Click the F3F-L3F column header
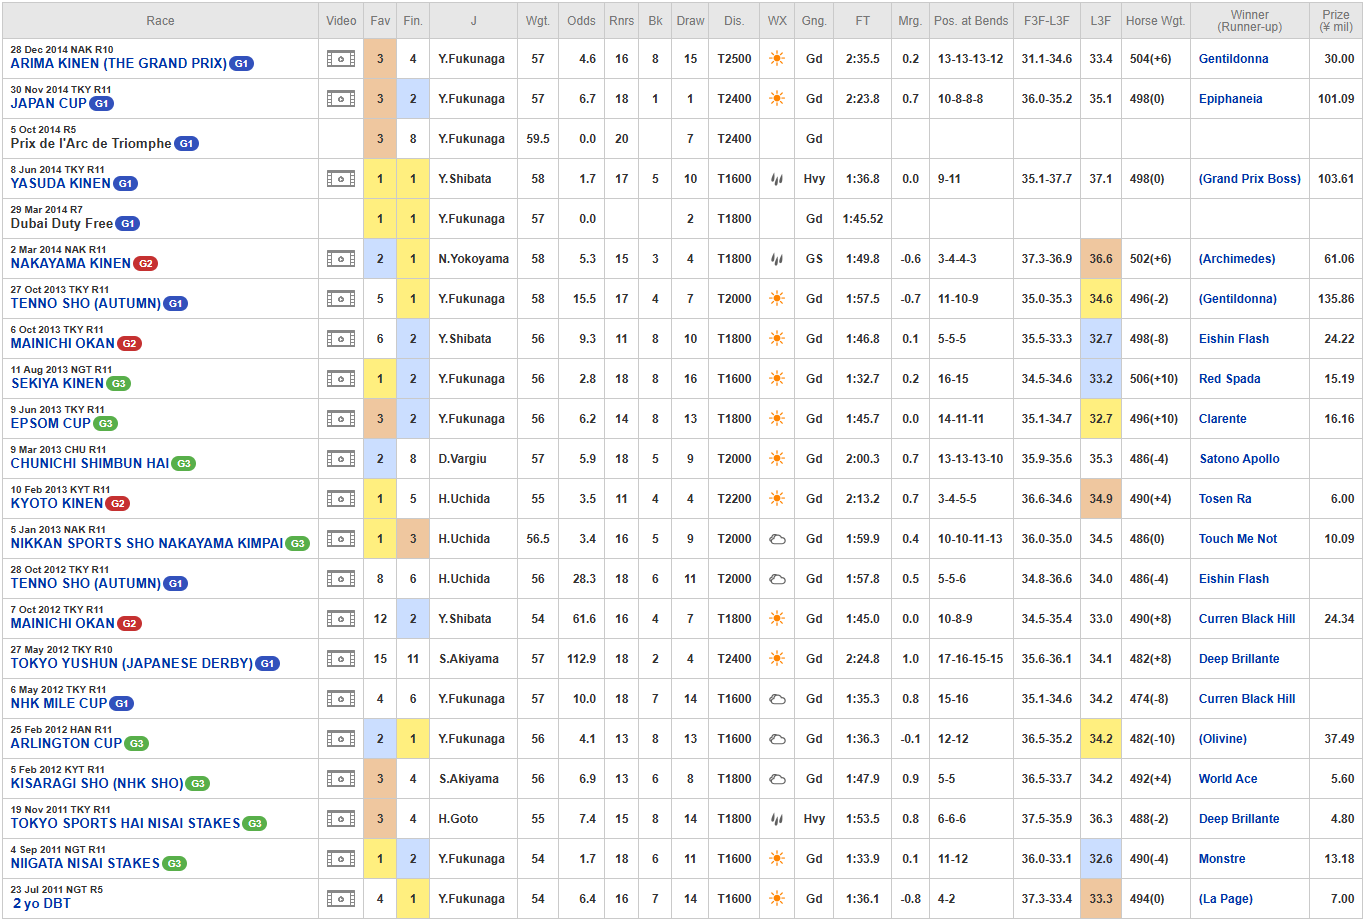The width and height of the screenshot is (1365, 922). click(1047, 20)
